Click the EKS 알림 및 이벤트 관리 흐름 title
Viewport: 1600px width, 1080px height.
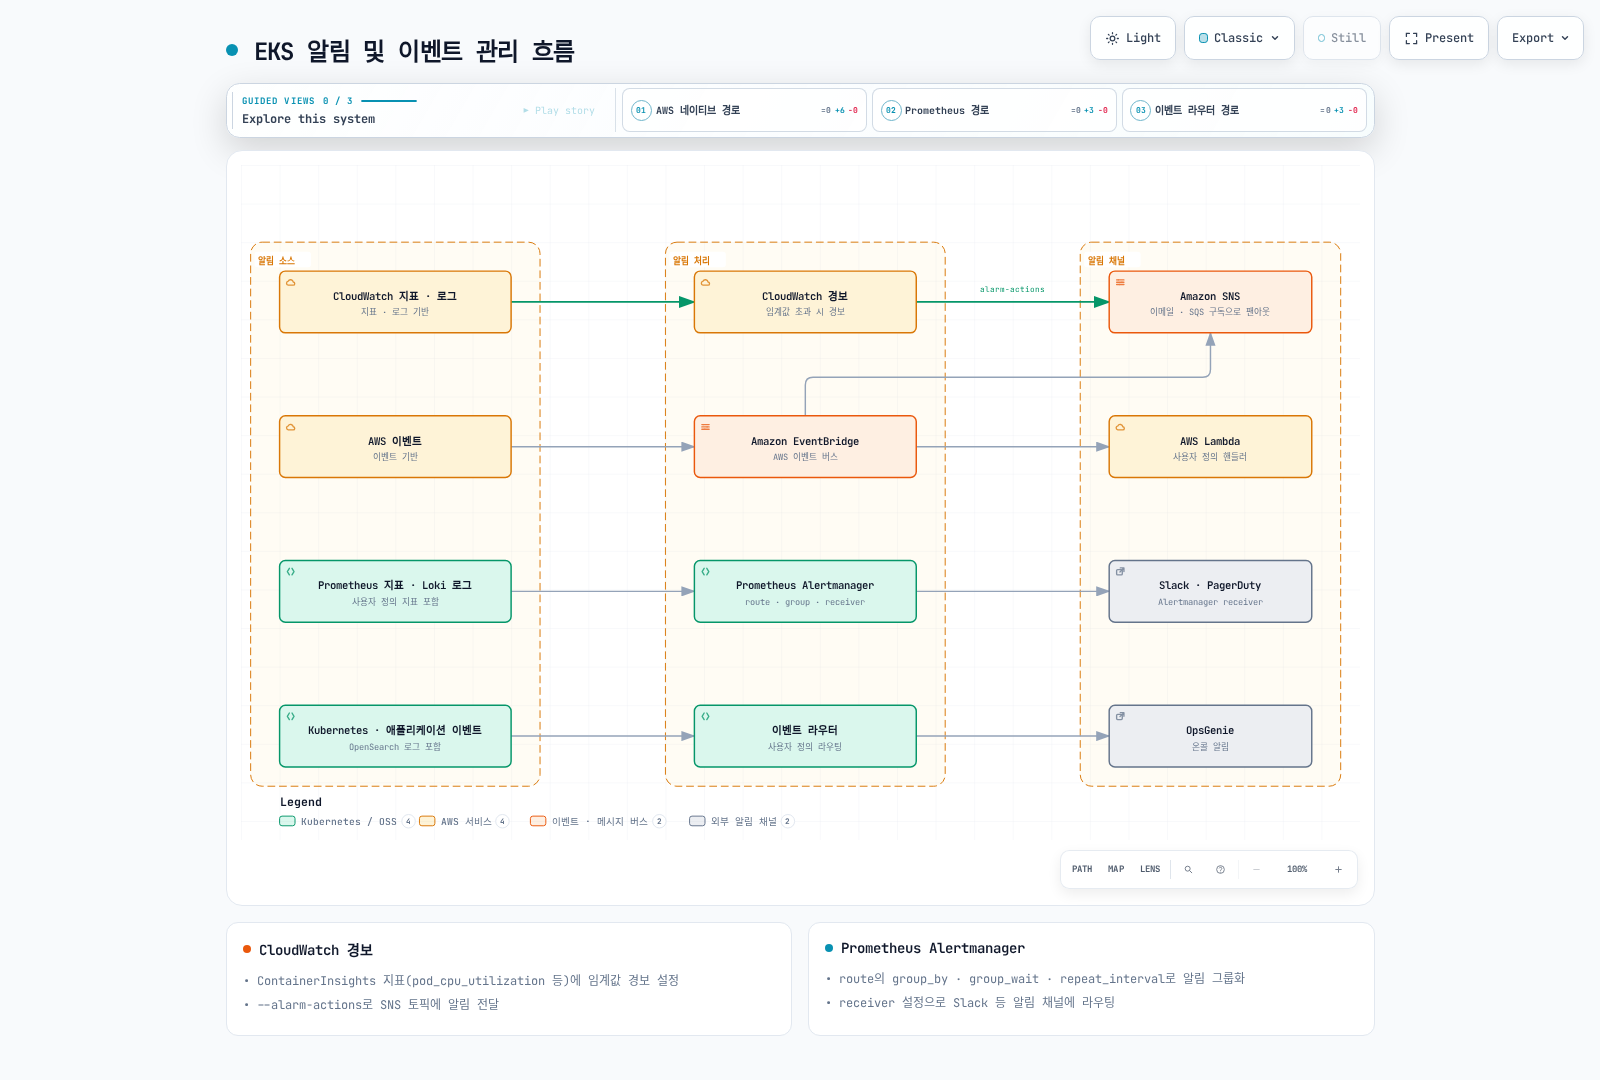point(414,51)
